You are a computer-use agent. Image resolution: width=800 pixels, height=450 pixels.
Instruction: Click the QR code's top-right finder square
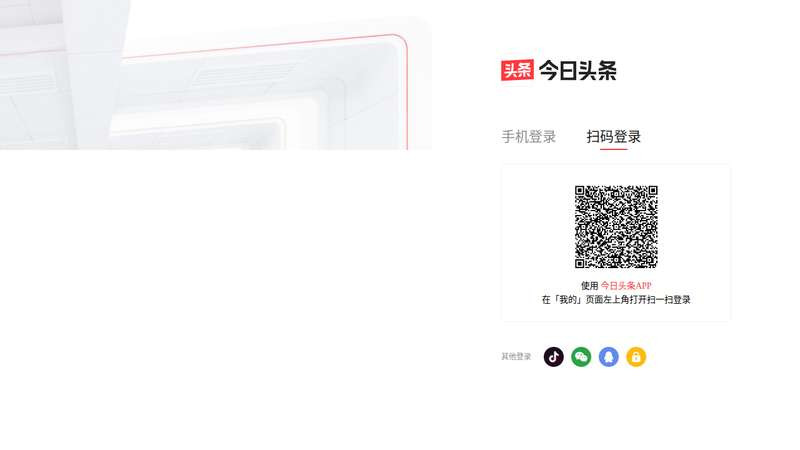(653, 190)
